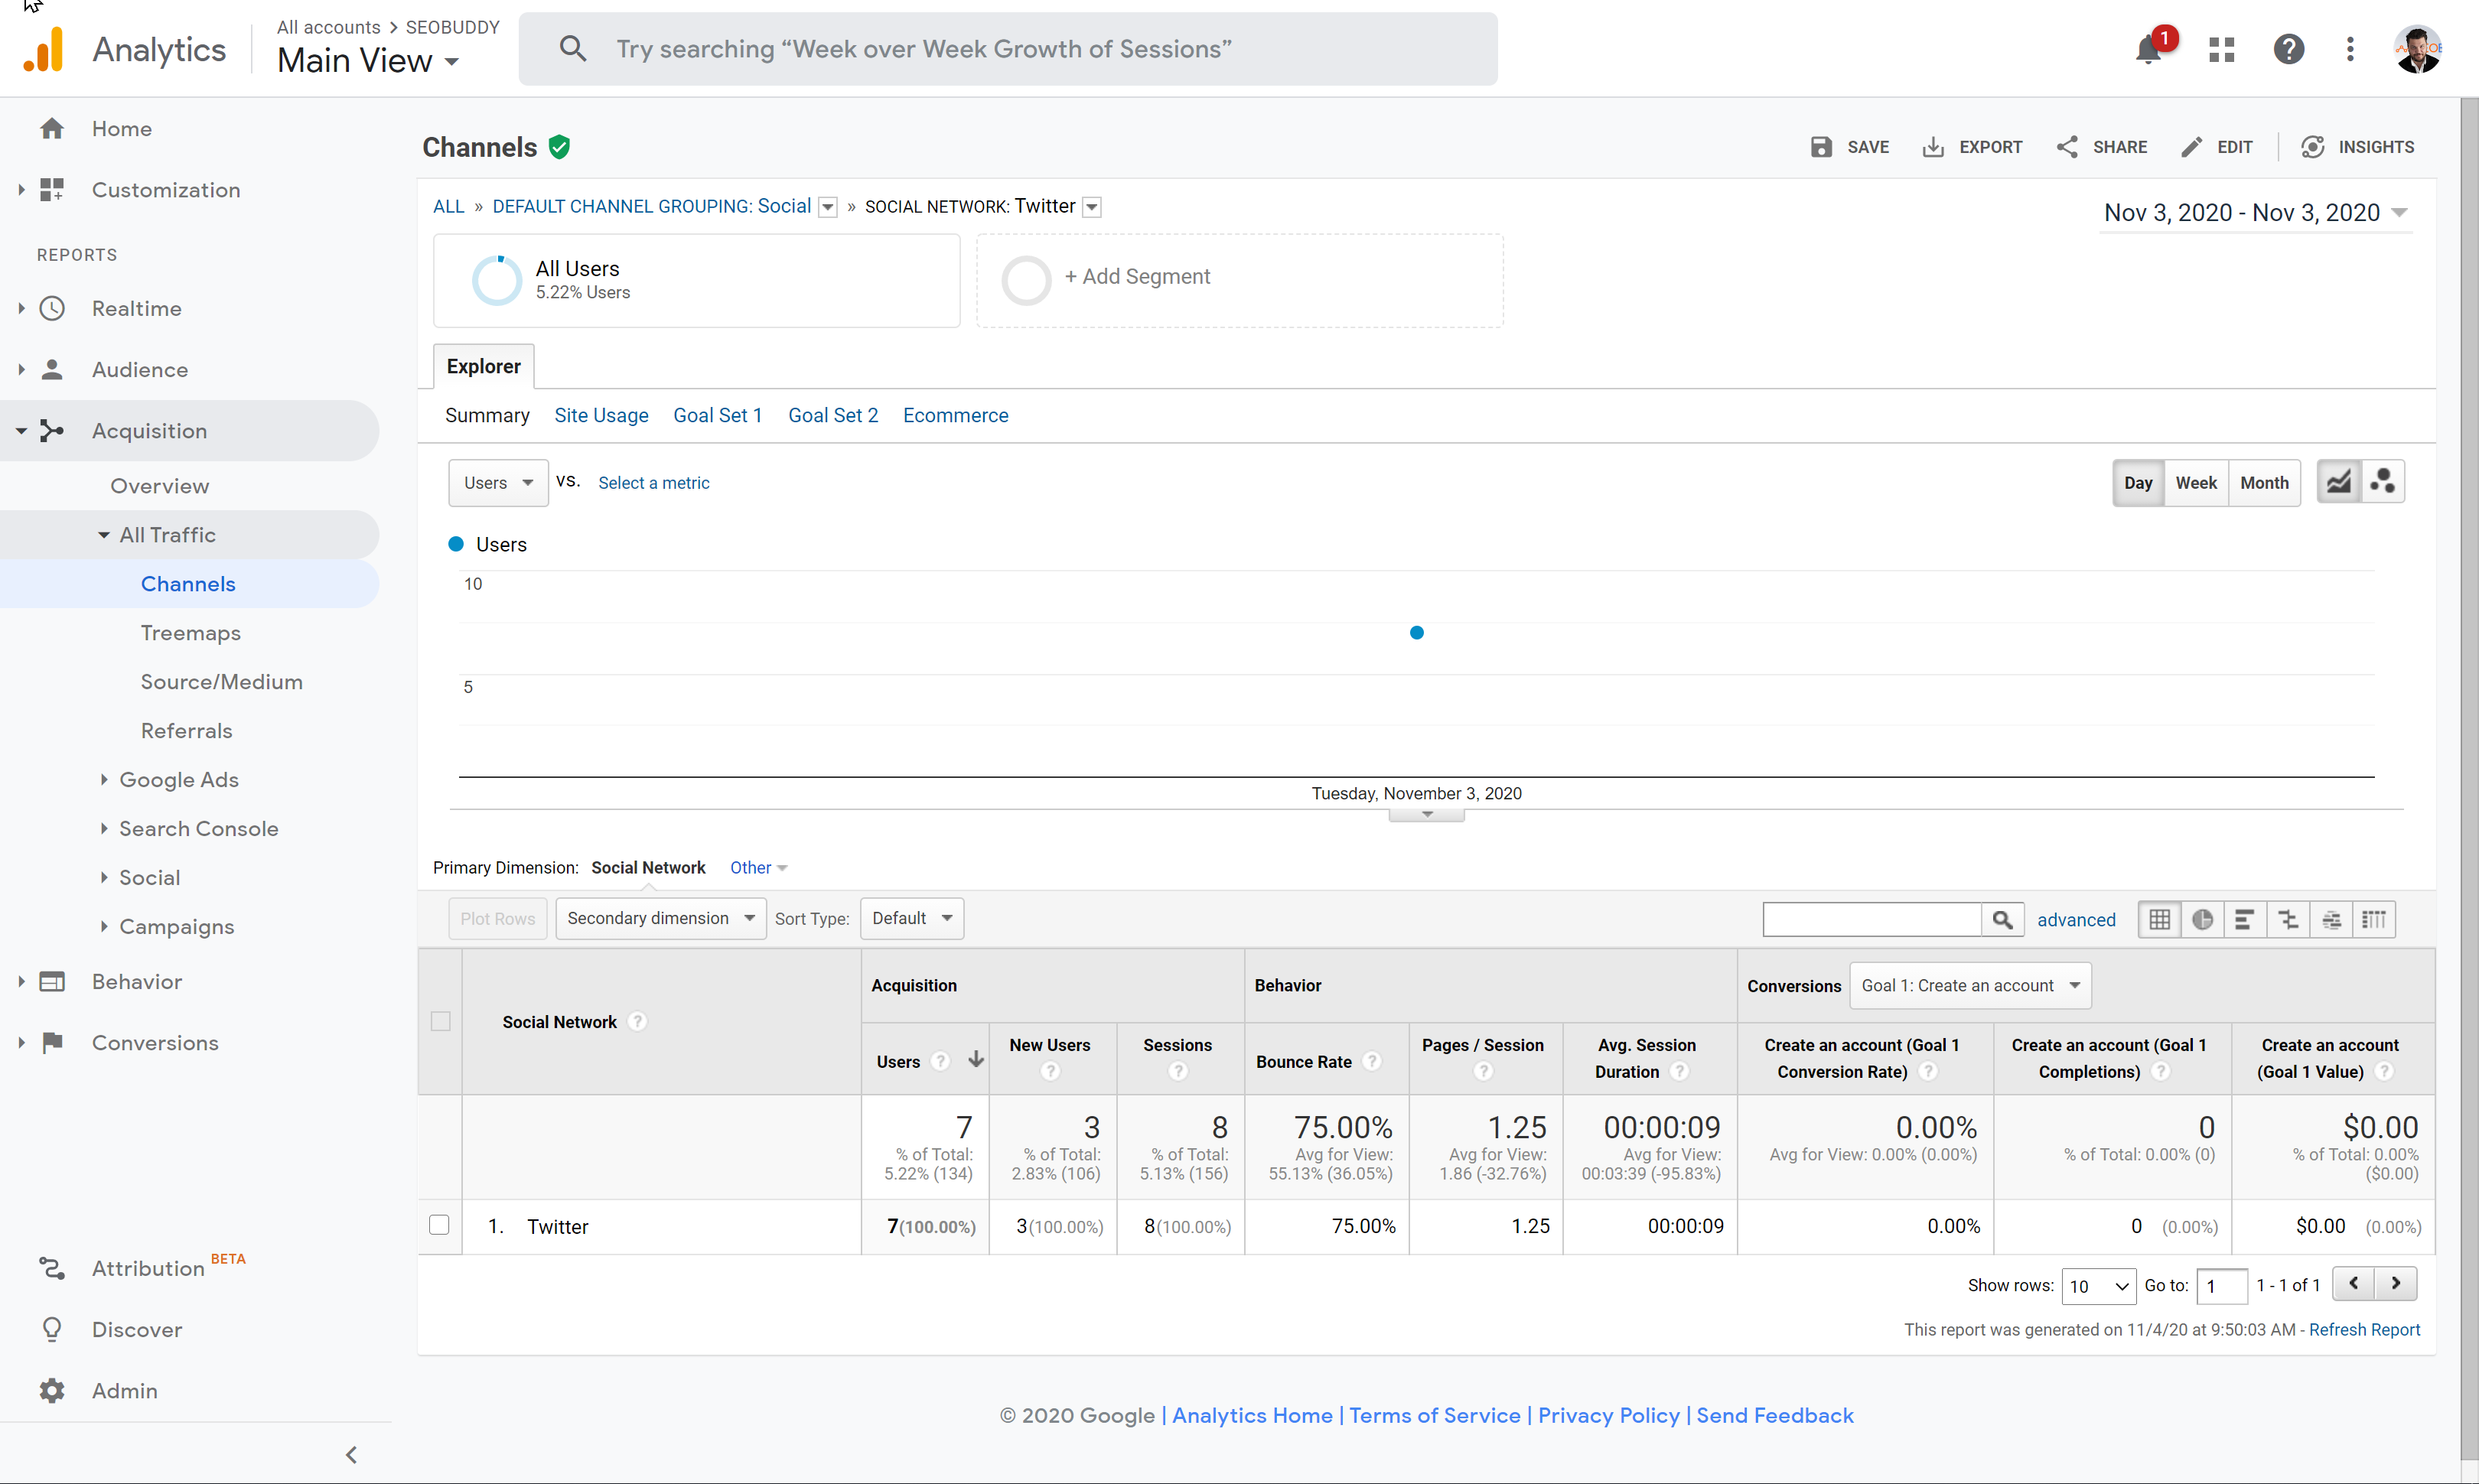
Task: Switch to the Goal Set 2 tab
Action: 833,415
